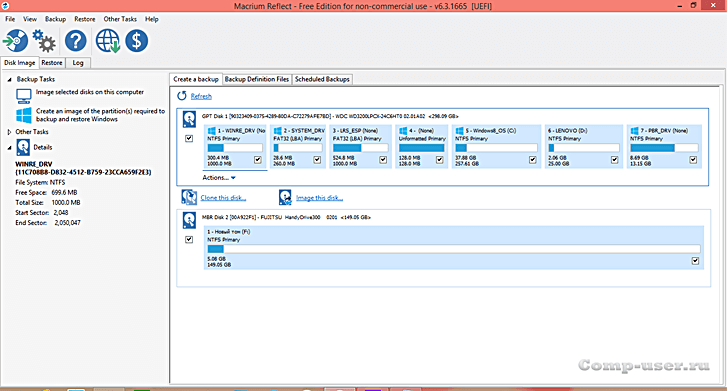
Task: Click the MBR Disk 2 drive icon
Action: click(189, 220)
